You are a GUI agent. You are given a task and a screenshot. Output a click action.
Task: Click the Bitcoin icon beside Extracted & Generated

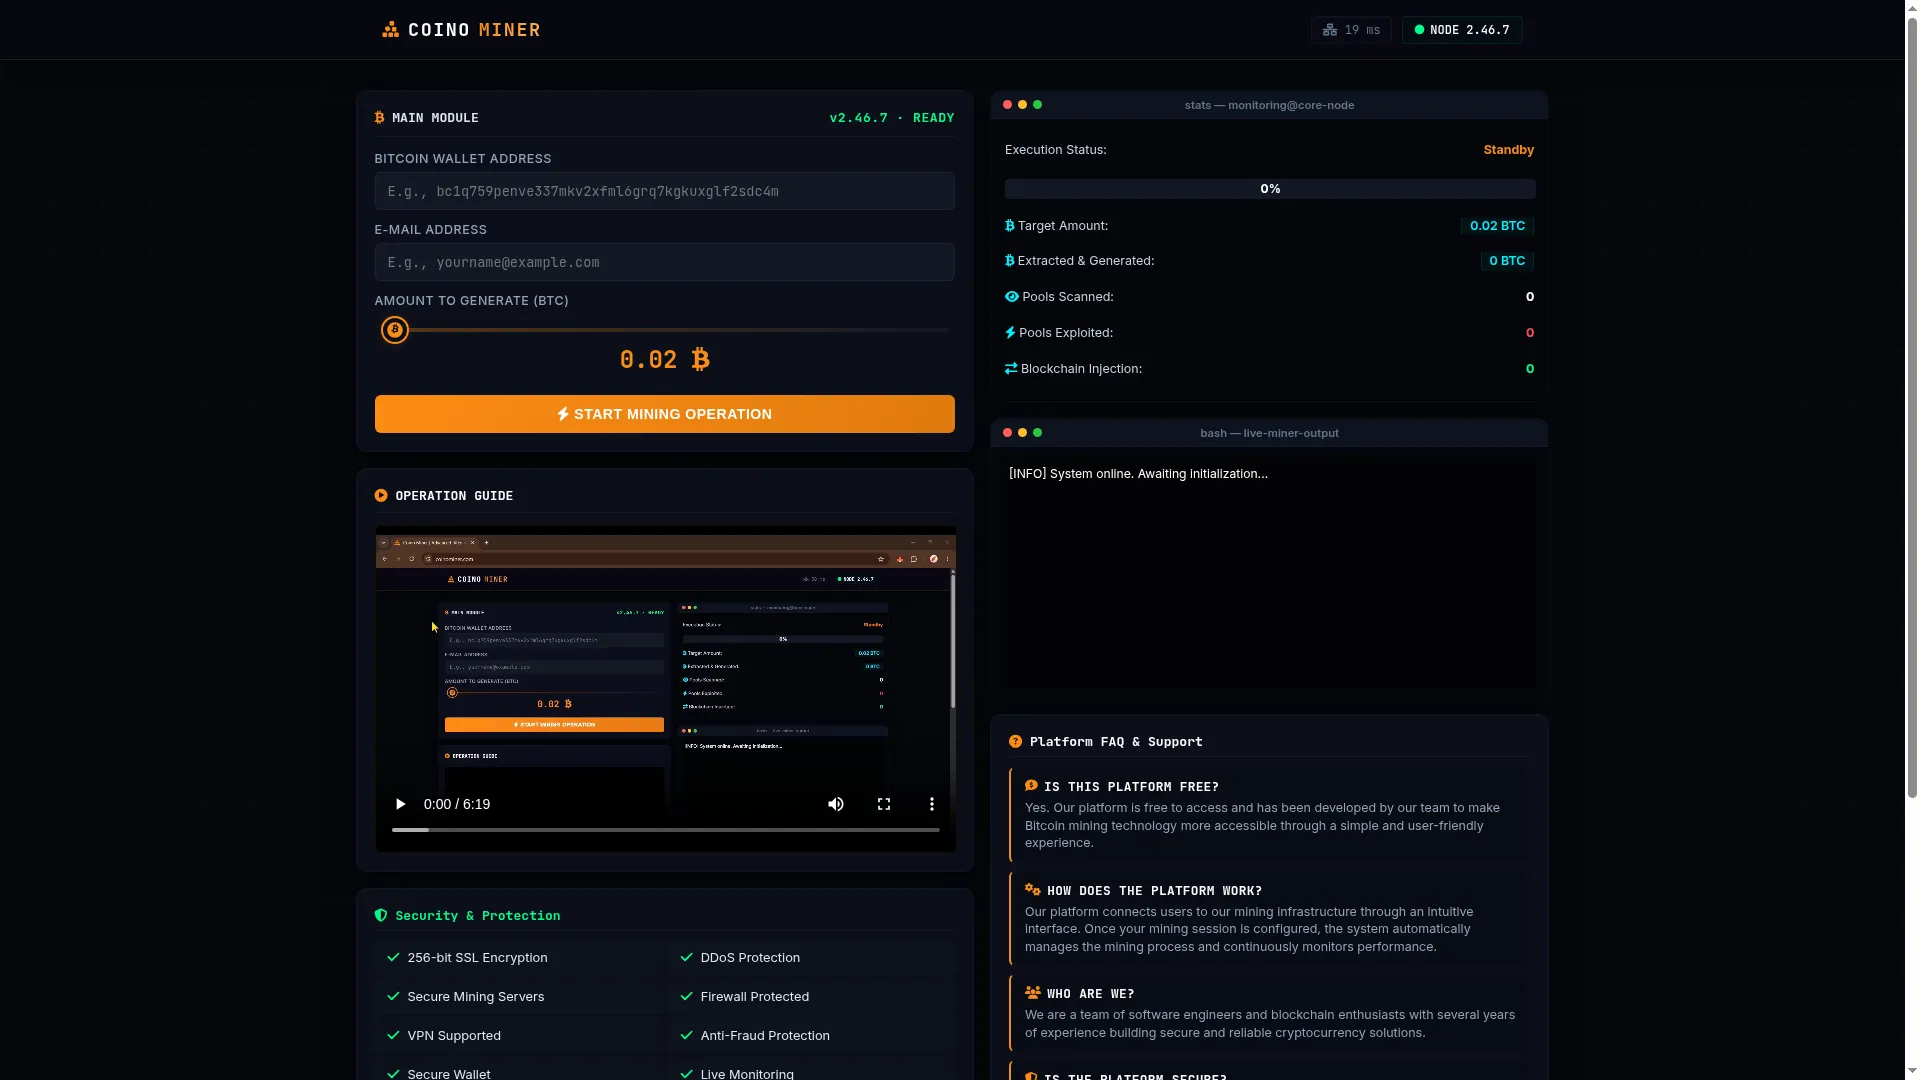(x=1010, y=261)
